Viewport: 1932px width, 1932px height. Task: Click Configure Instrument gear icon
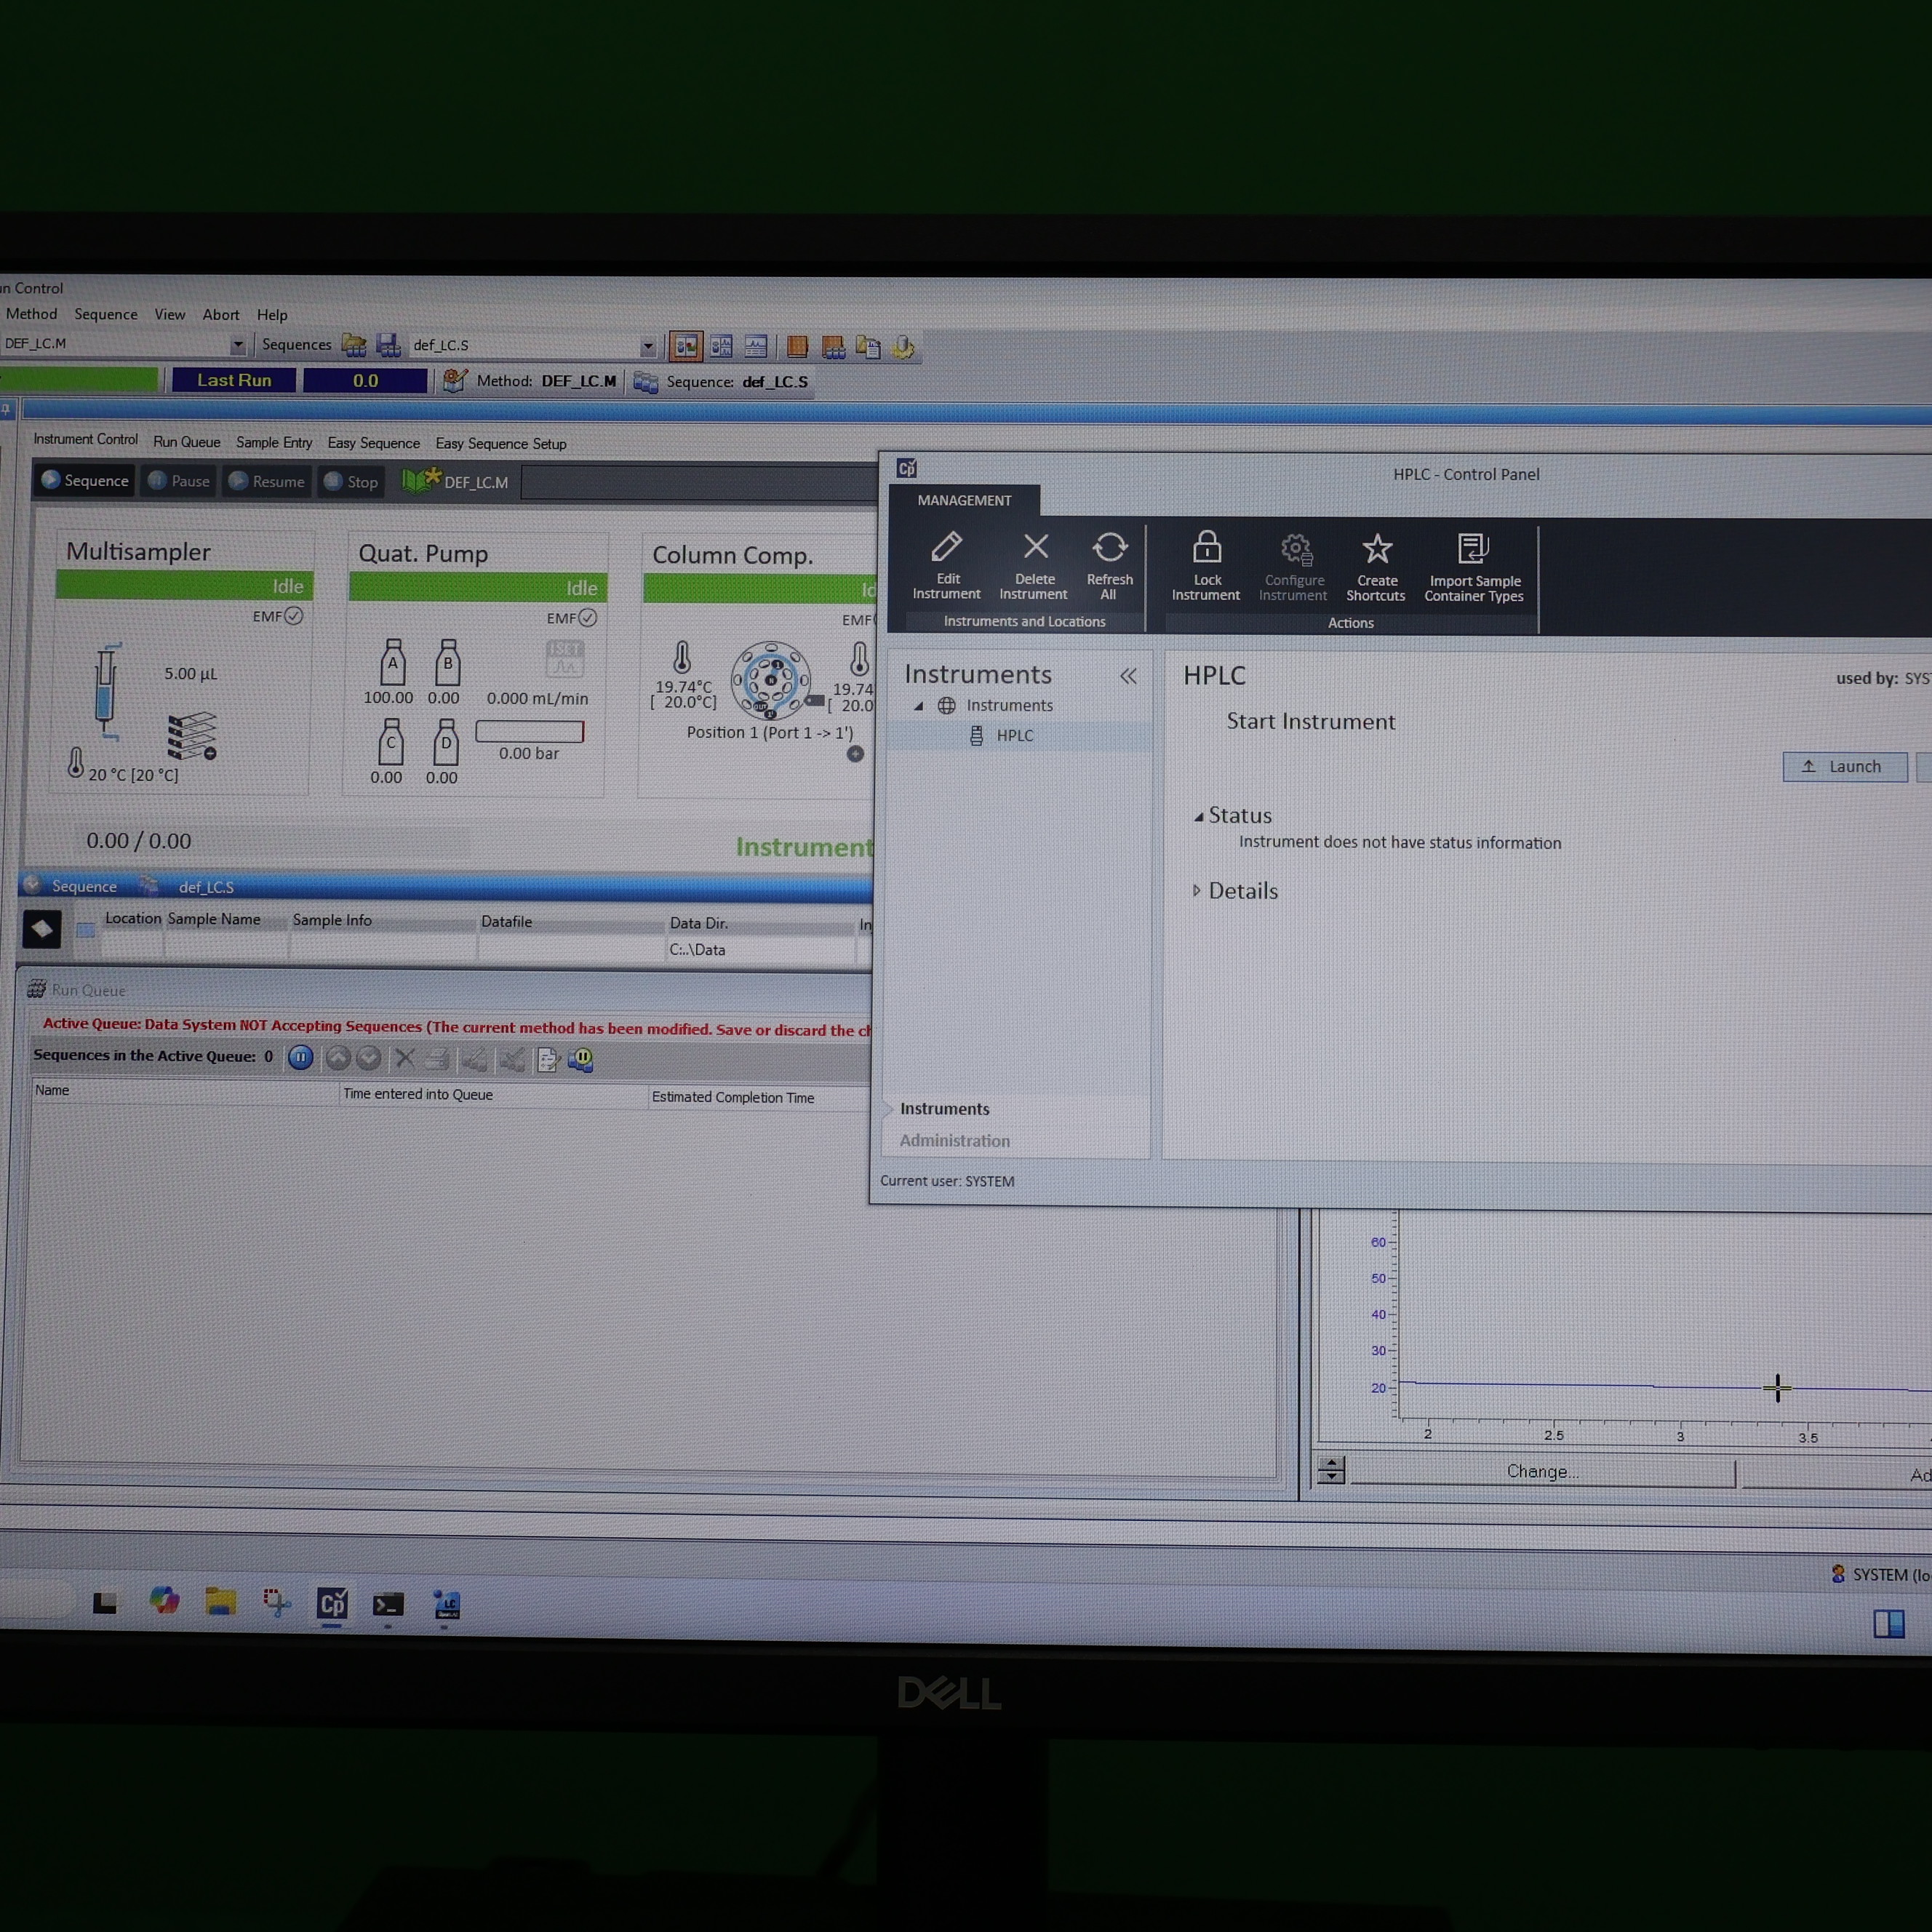click(x=1296, y=549)
